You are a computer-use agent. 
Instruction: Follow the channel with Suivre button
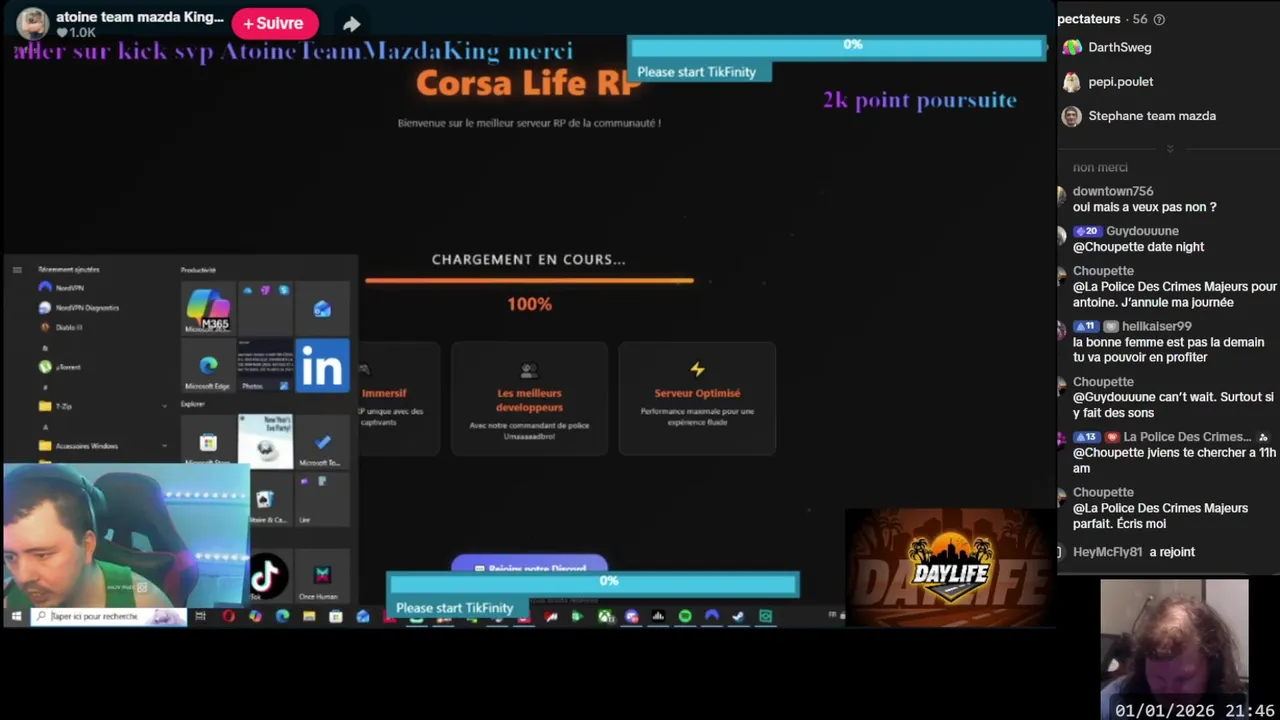point(274,23)
